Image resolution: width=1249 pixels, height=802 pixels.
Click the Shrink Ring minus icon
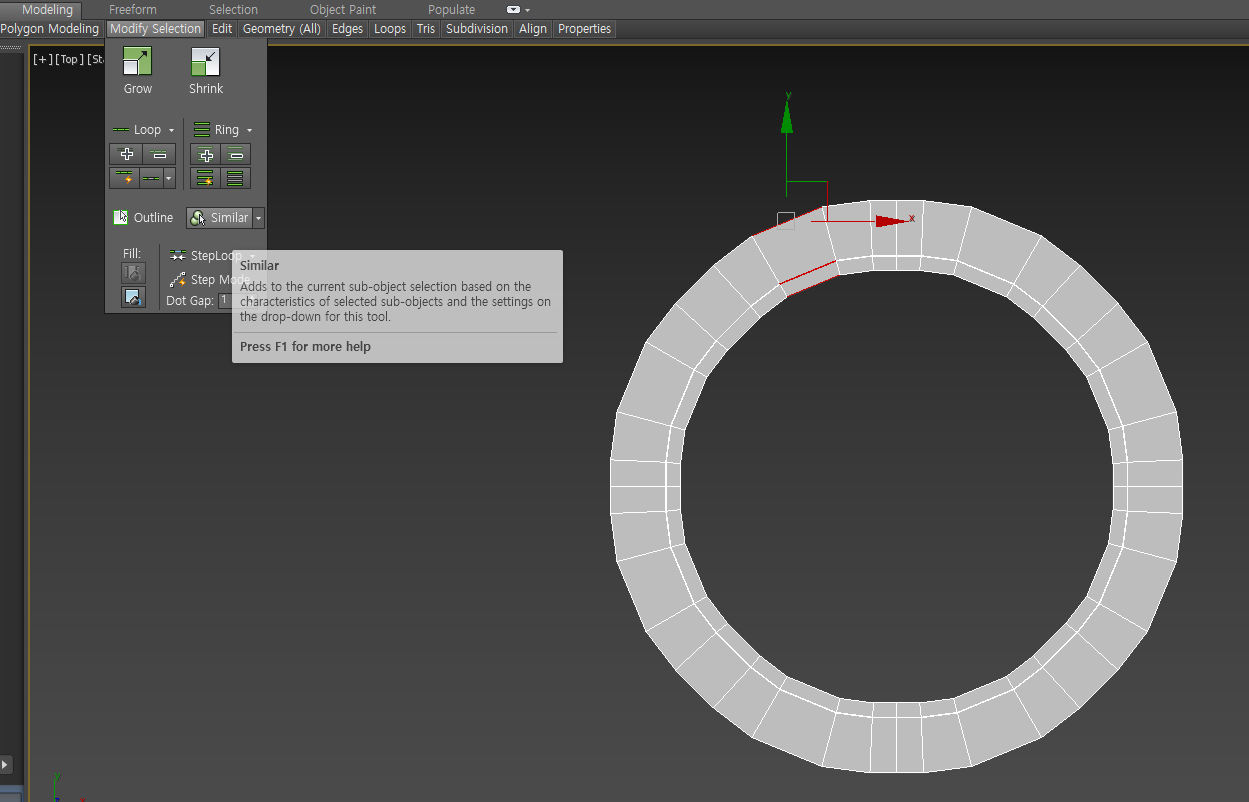(236, 154)
